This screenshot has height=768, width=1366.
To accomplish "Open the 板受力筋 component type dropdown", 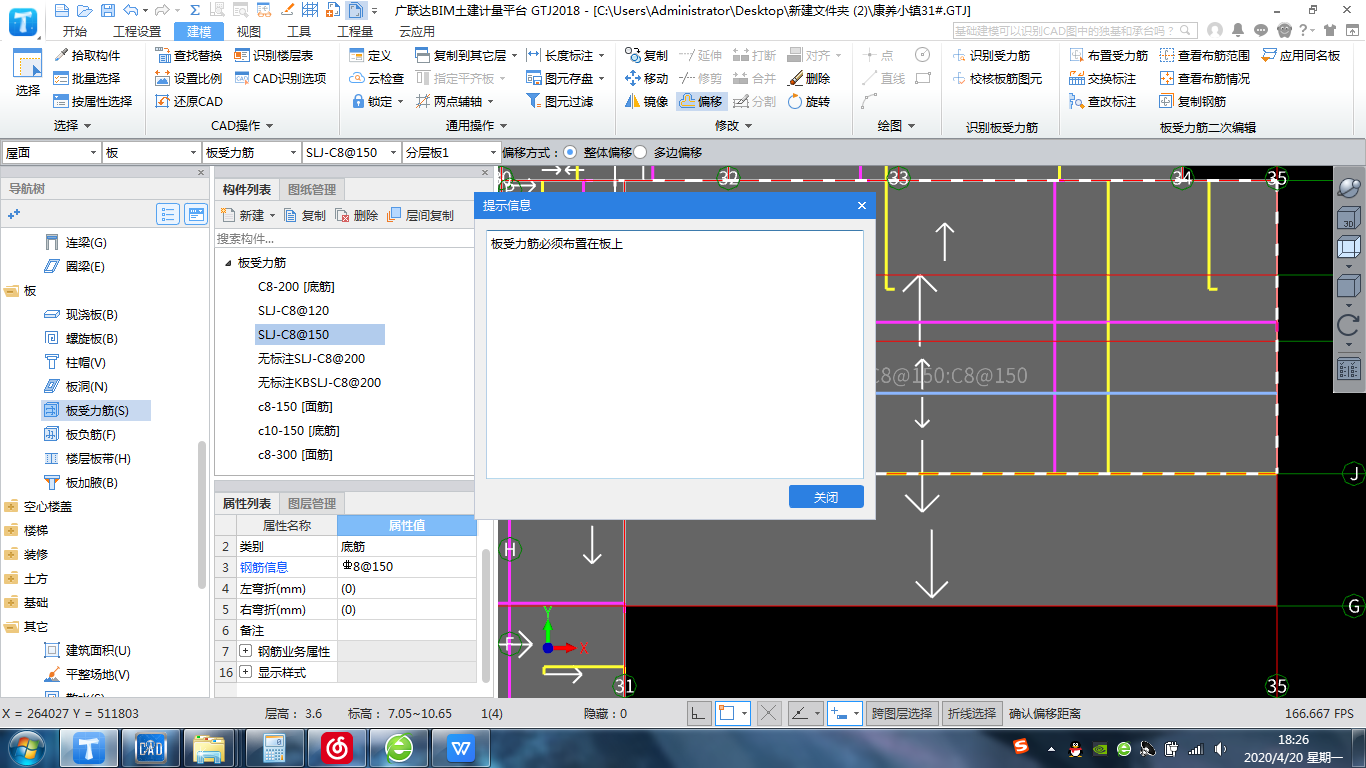I will tap(251, 152).
